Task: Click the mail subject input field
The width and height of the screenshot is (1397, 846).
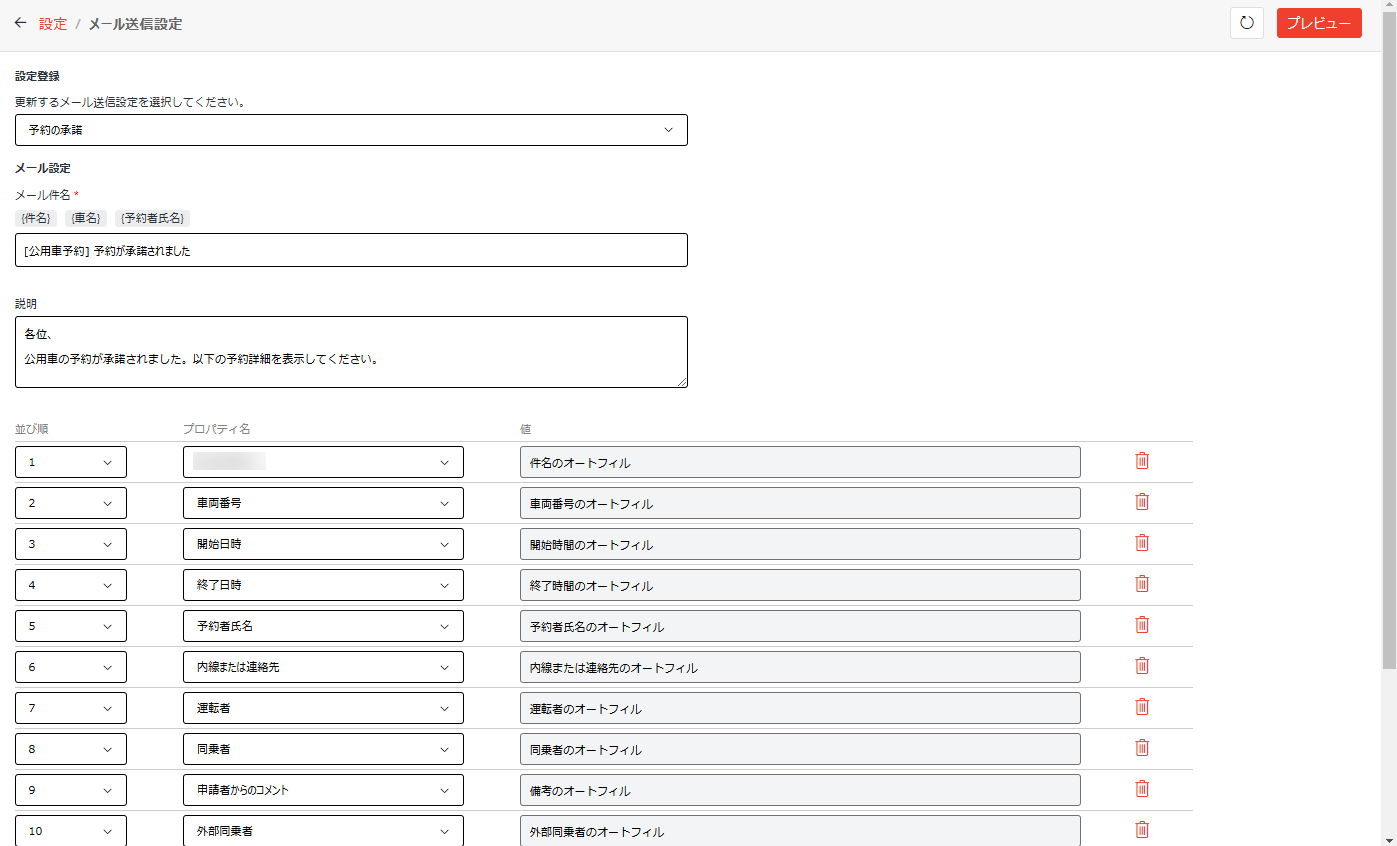Action: pyautogui.click(x=351, y=250)
